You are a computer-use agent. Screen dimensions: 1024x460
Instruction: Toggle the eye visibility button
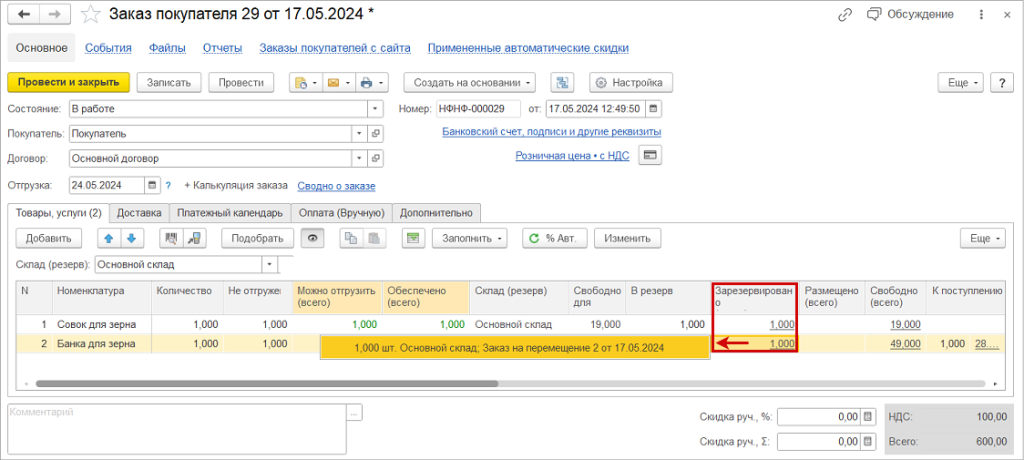tap(313, 238)
